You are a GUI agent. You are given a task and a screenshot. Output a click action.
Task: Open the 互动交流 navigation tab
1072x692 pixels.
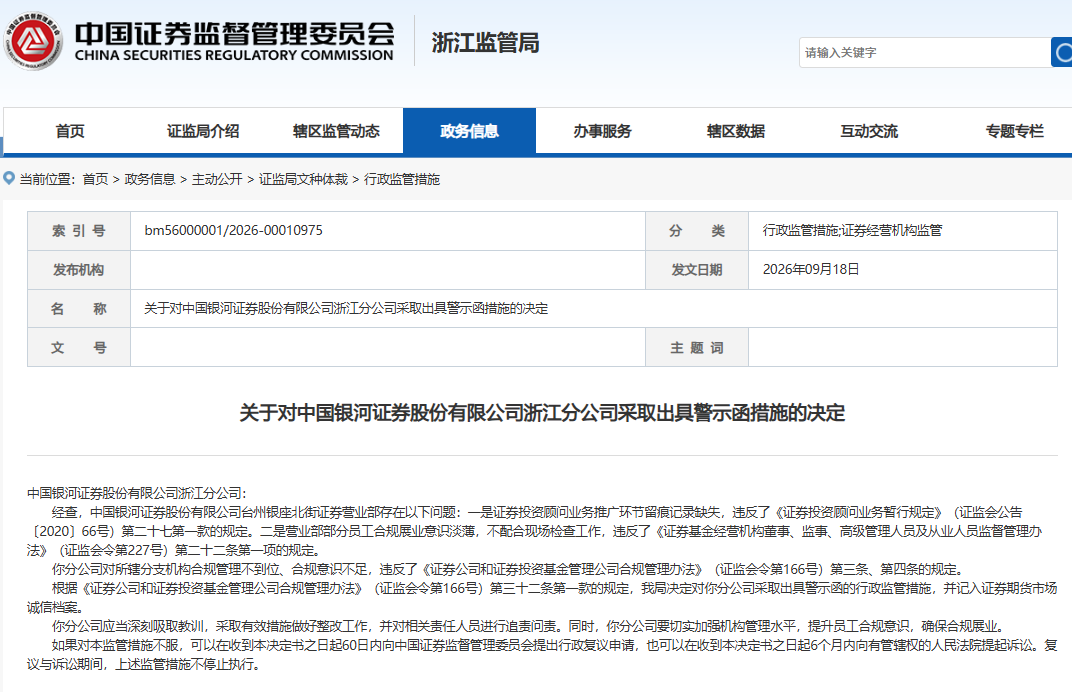869,131
